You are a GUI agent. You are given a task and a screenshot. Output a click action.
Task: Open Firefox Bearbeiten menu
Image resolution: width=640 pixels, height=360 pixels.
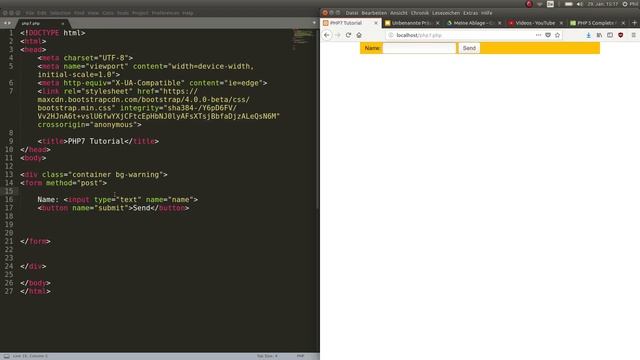374,13
